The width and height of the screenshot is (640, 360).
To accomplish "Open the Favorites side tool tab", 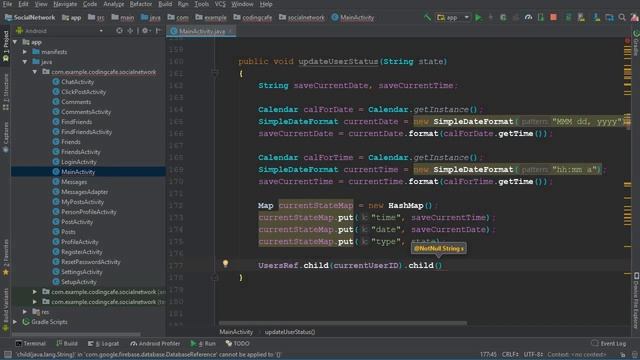I will pos(5,258).
